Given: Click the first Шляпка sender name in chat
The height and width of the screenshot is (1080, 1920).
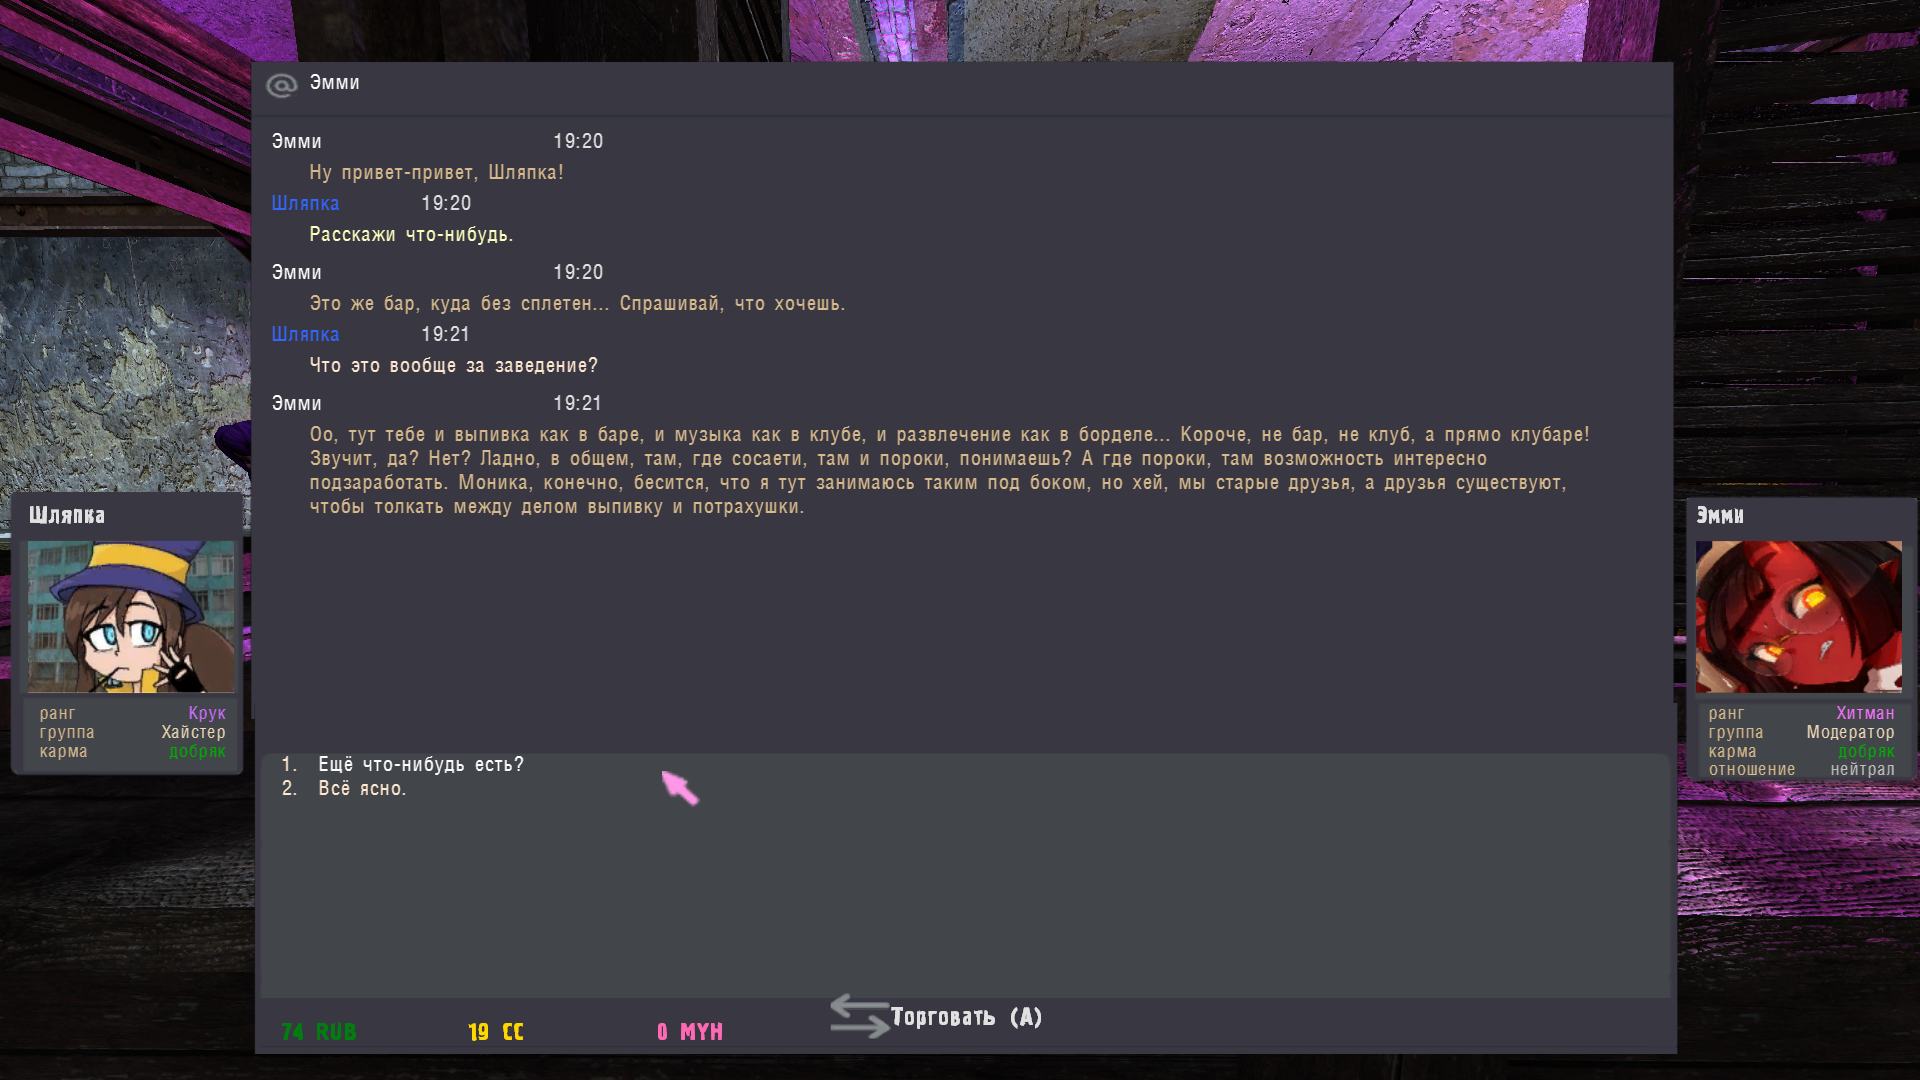Looking at the screenshot, I should tap(305, 204).
